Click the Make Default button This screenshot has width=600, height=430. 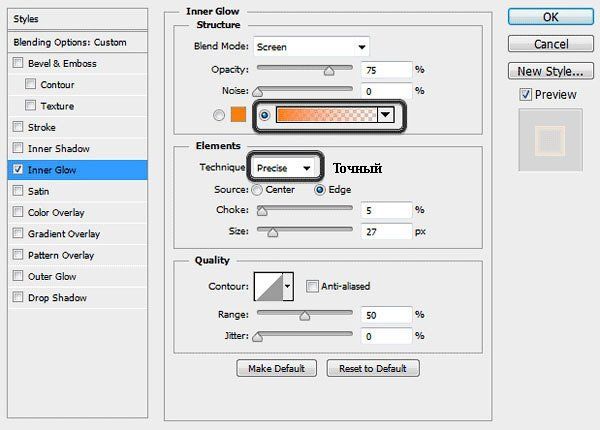276,368
